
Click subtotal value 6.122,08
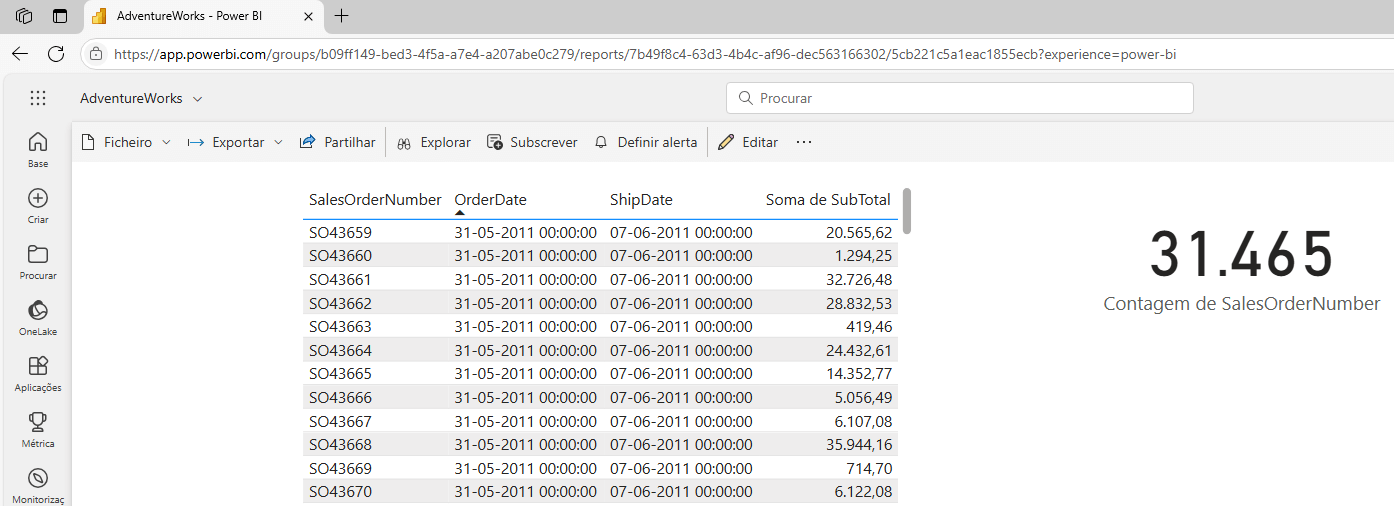[863, 491]
